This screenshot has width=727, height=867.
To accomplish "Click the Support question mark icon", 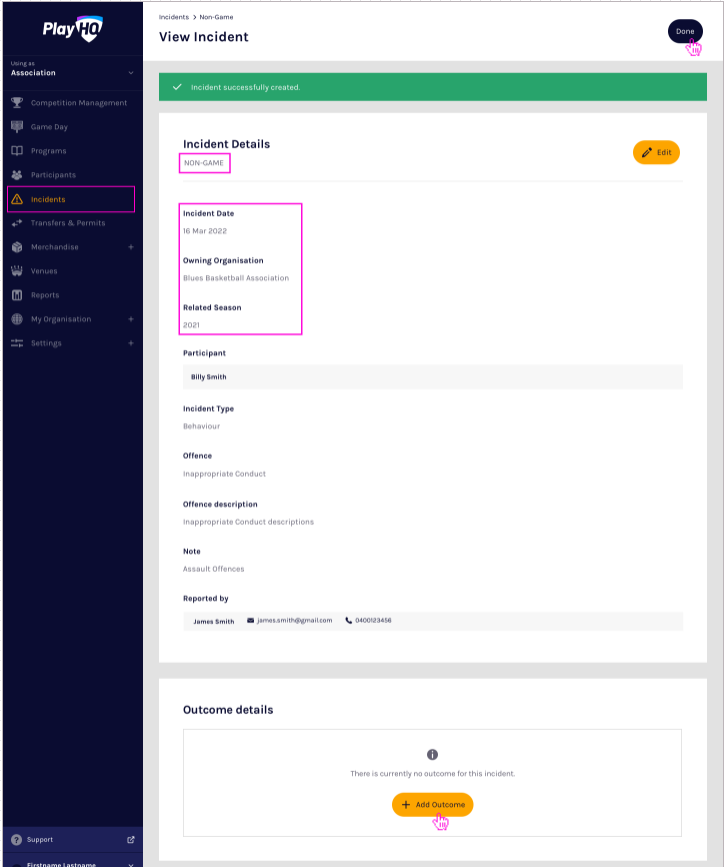I will [x=16, y=839].
